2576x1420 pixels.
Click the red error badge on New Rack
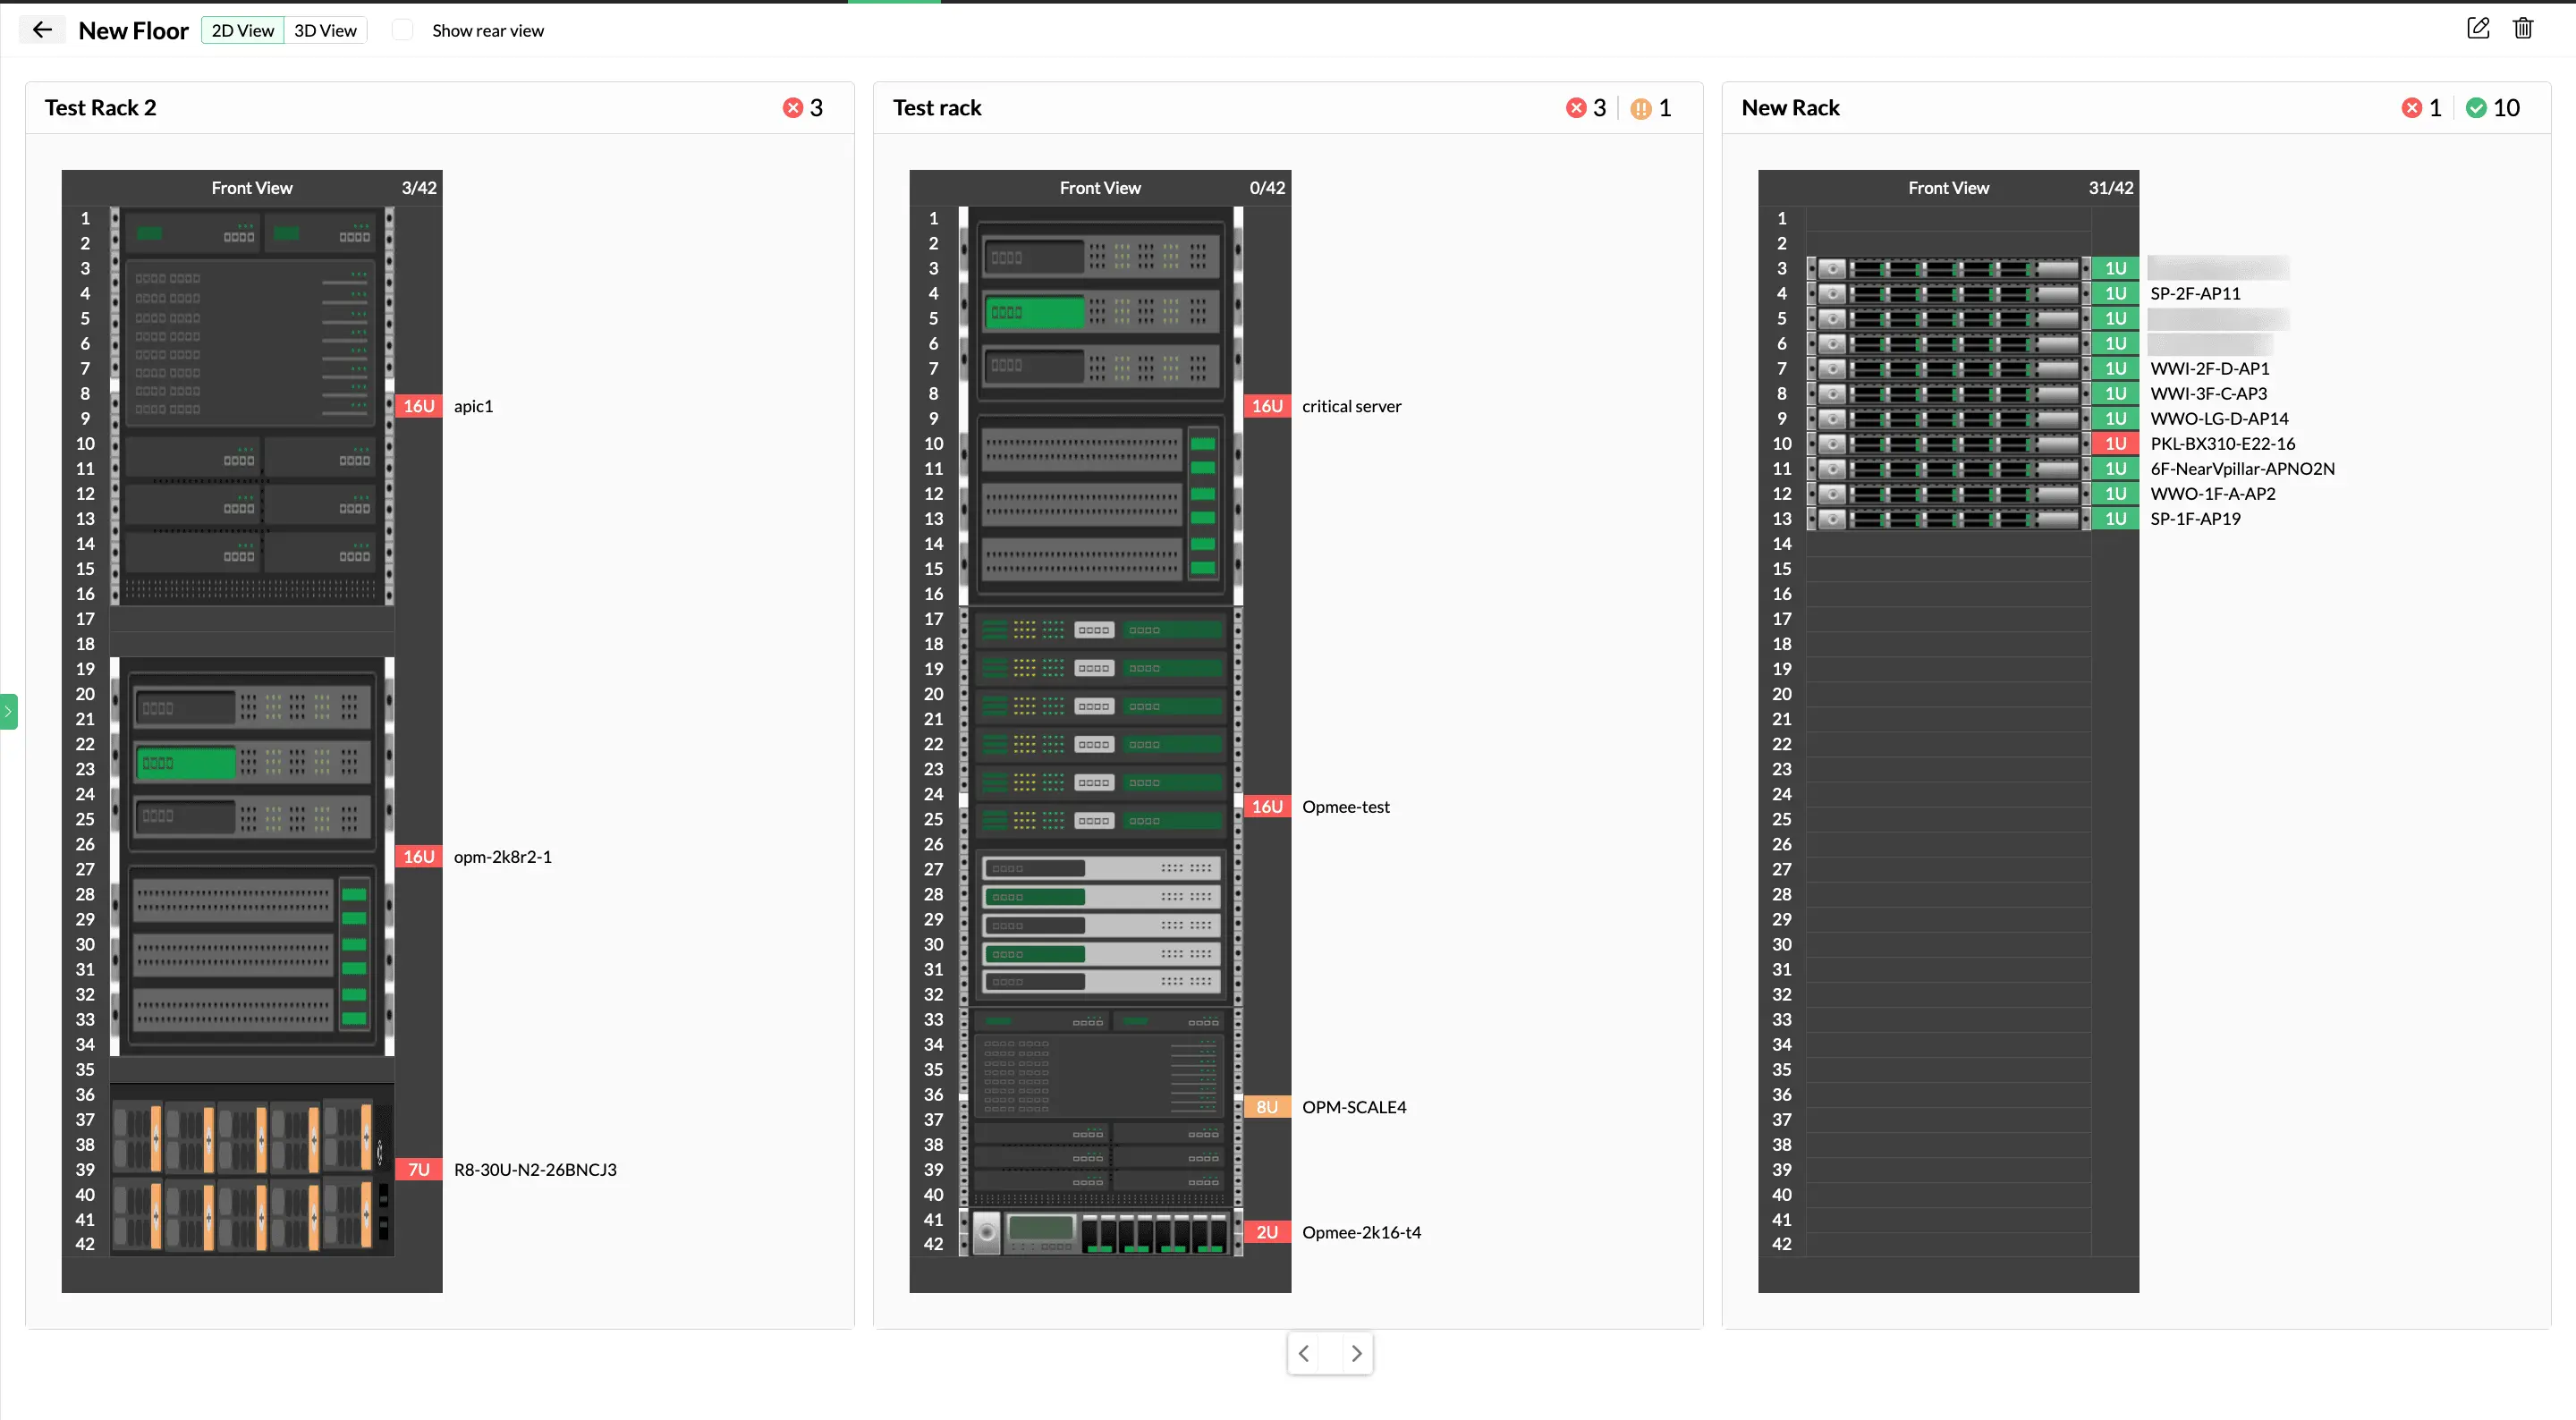(2411, 107)
